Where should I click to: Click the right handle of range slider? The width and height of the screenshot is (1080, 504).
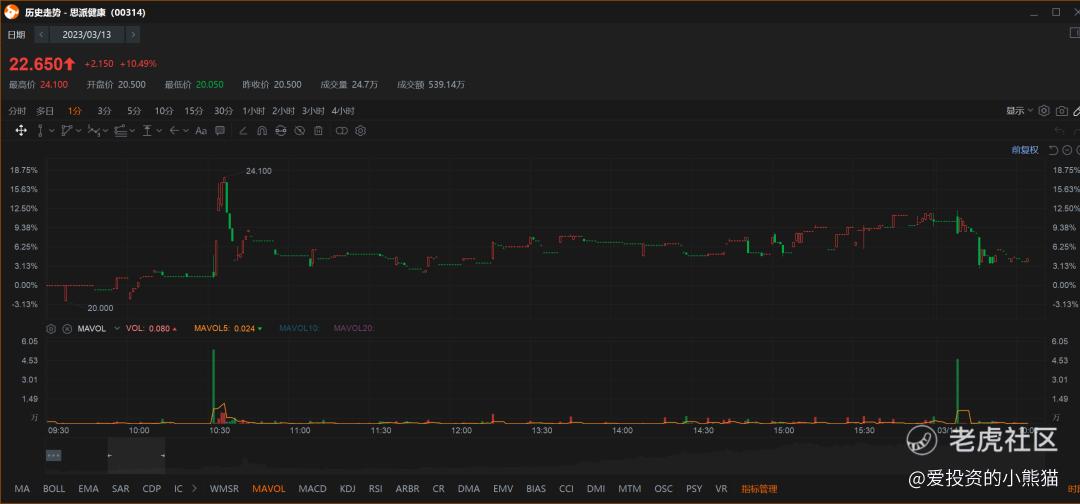(x=163, y=456)
